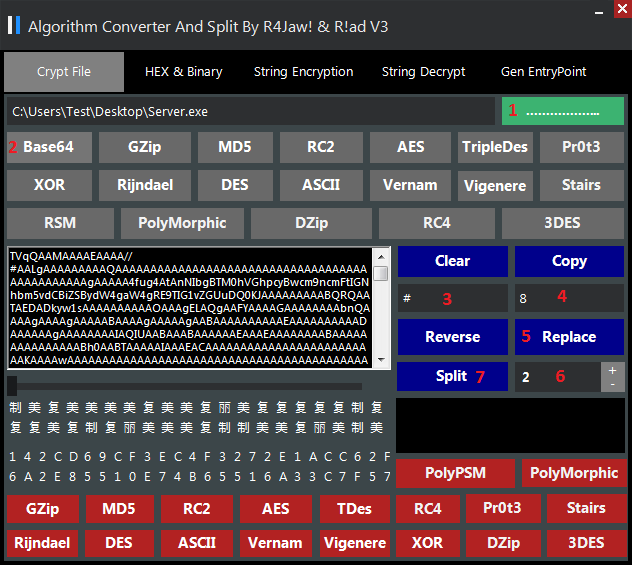Click the file path input field

coord(250,111)
